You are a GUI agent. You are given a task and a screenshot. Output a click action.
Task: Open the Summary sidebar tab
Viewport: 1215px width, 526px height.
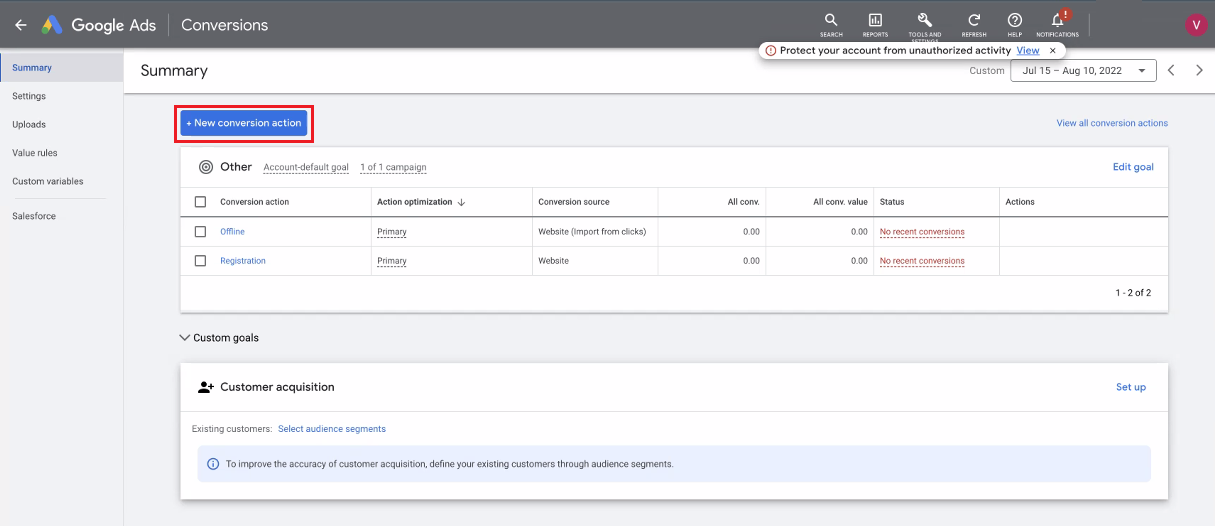tap(61, 68)
